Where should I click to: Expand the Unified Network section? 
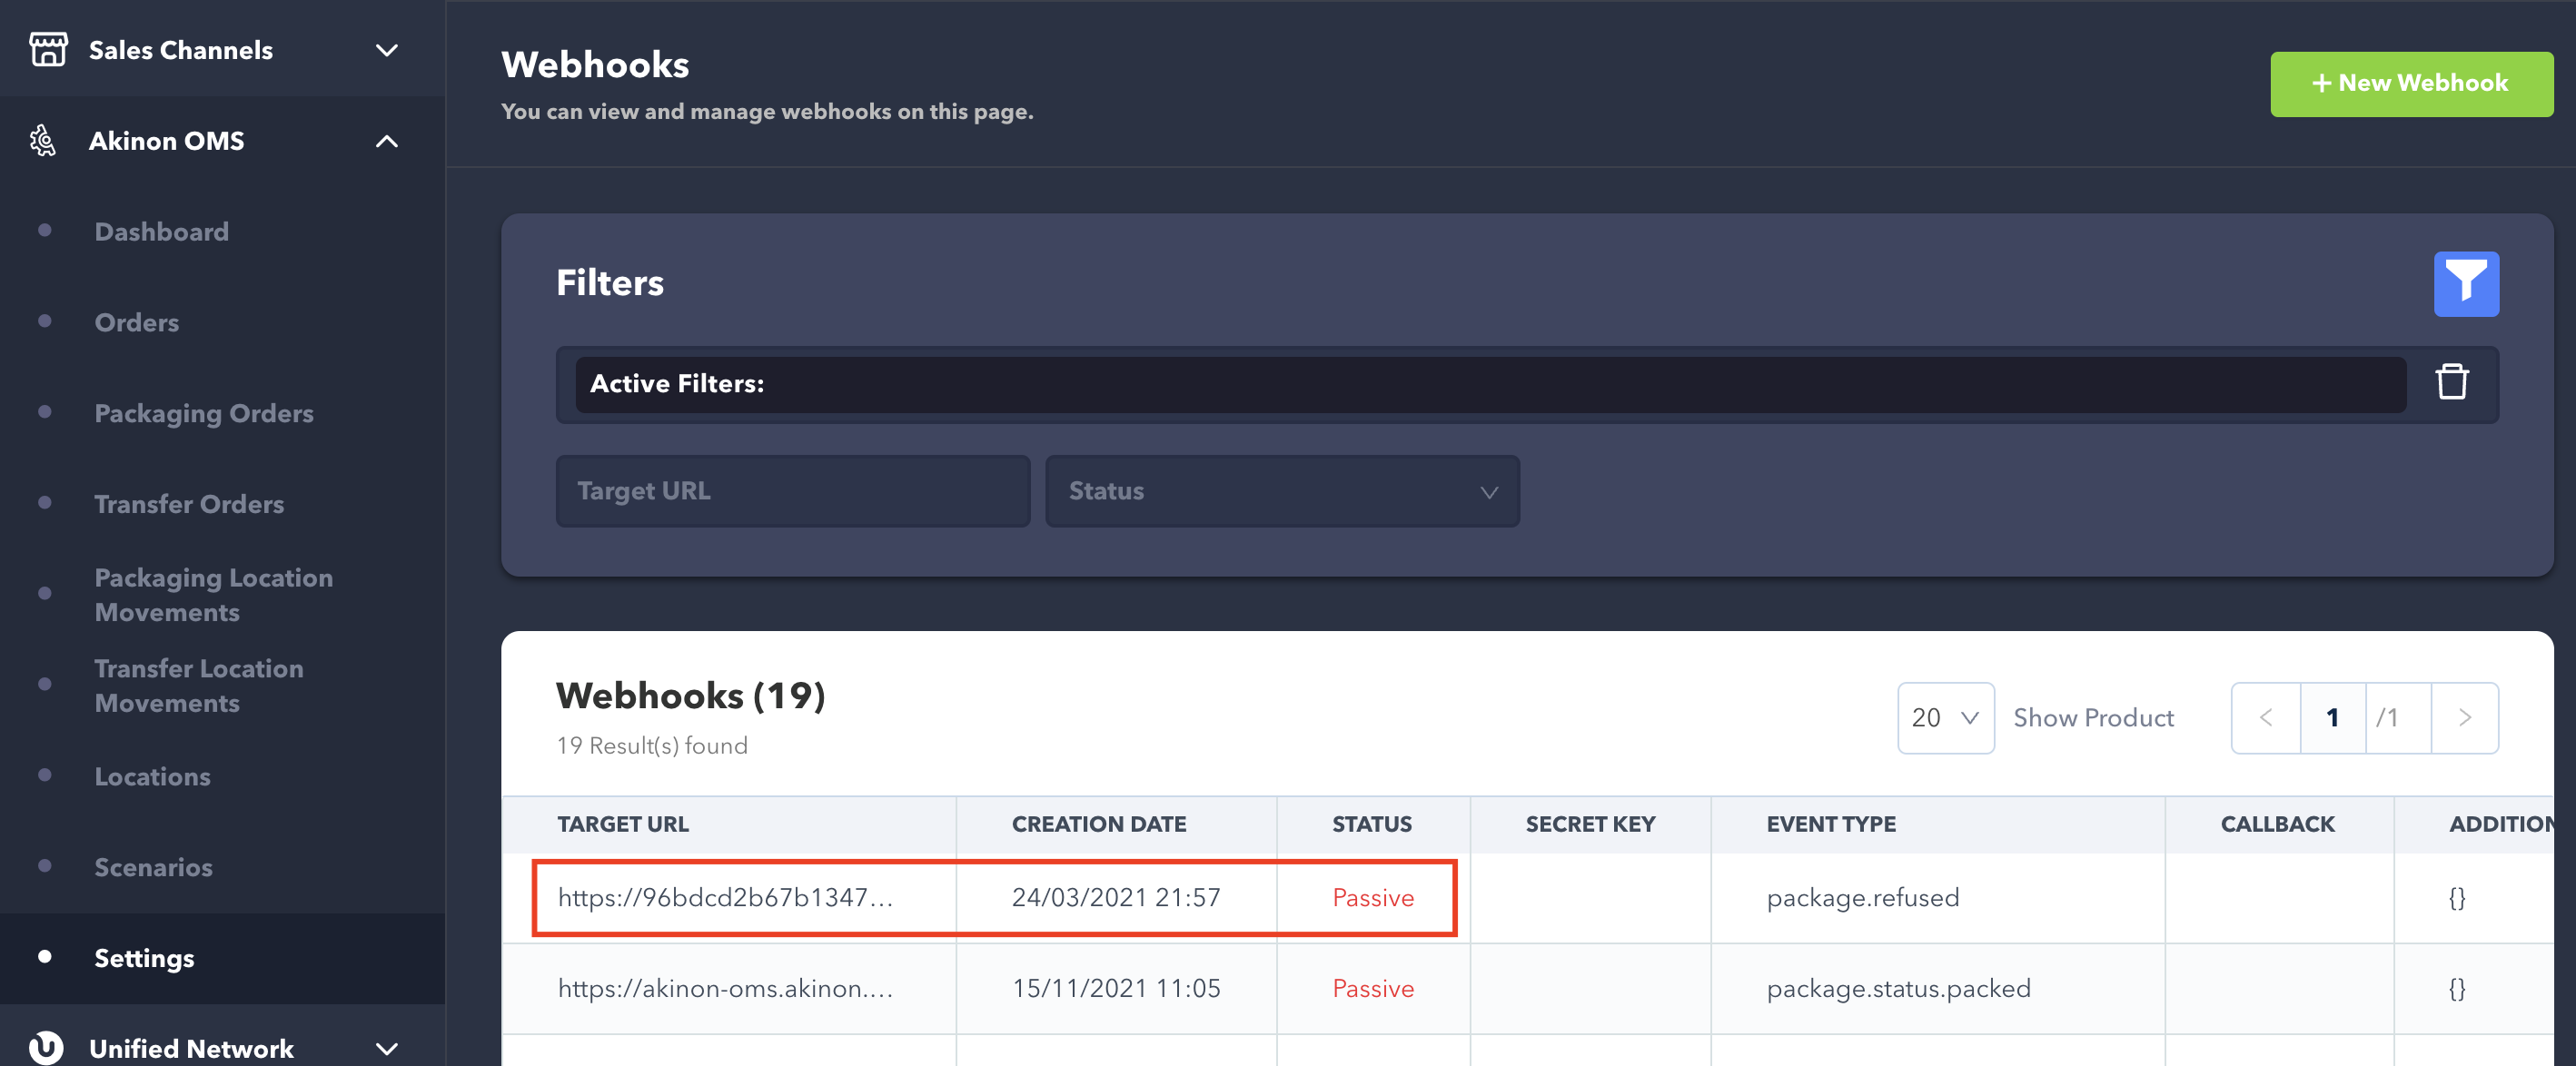pyautogui.click(x=386, y=1048)
